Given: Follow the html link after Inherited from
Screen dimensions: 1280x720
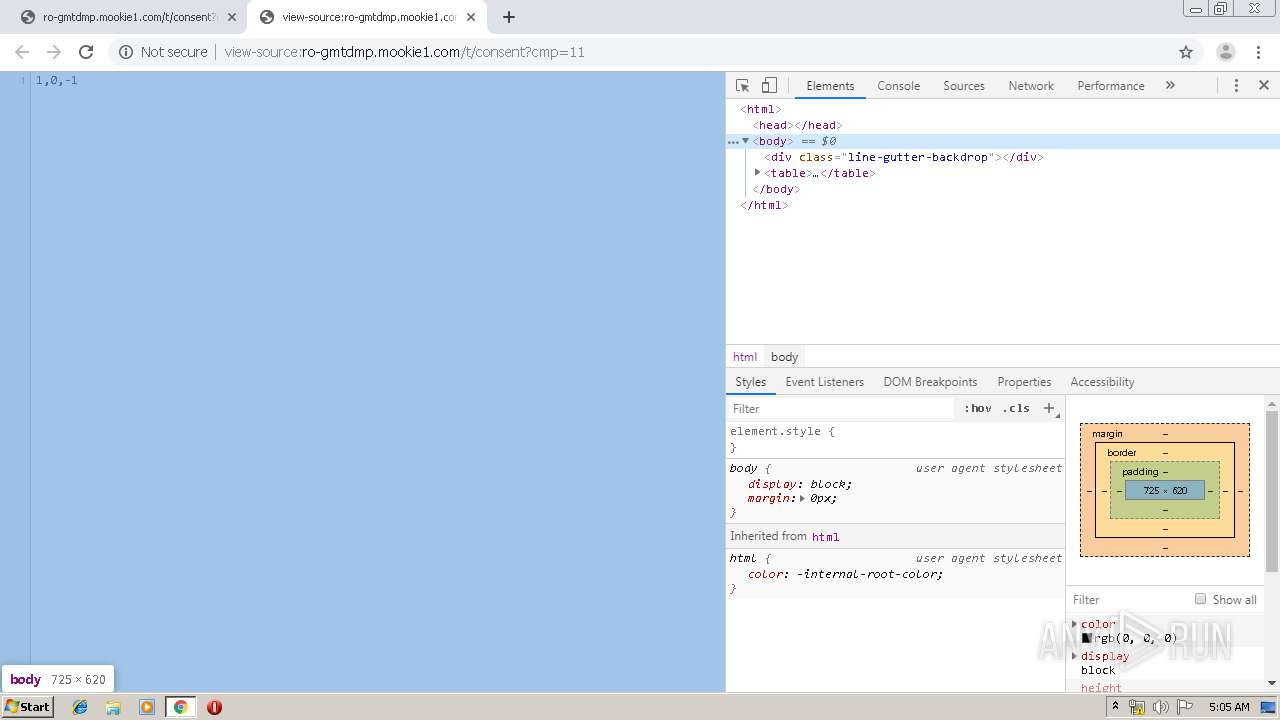Looking at the screenshot, I should click(x=825, y=537).
